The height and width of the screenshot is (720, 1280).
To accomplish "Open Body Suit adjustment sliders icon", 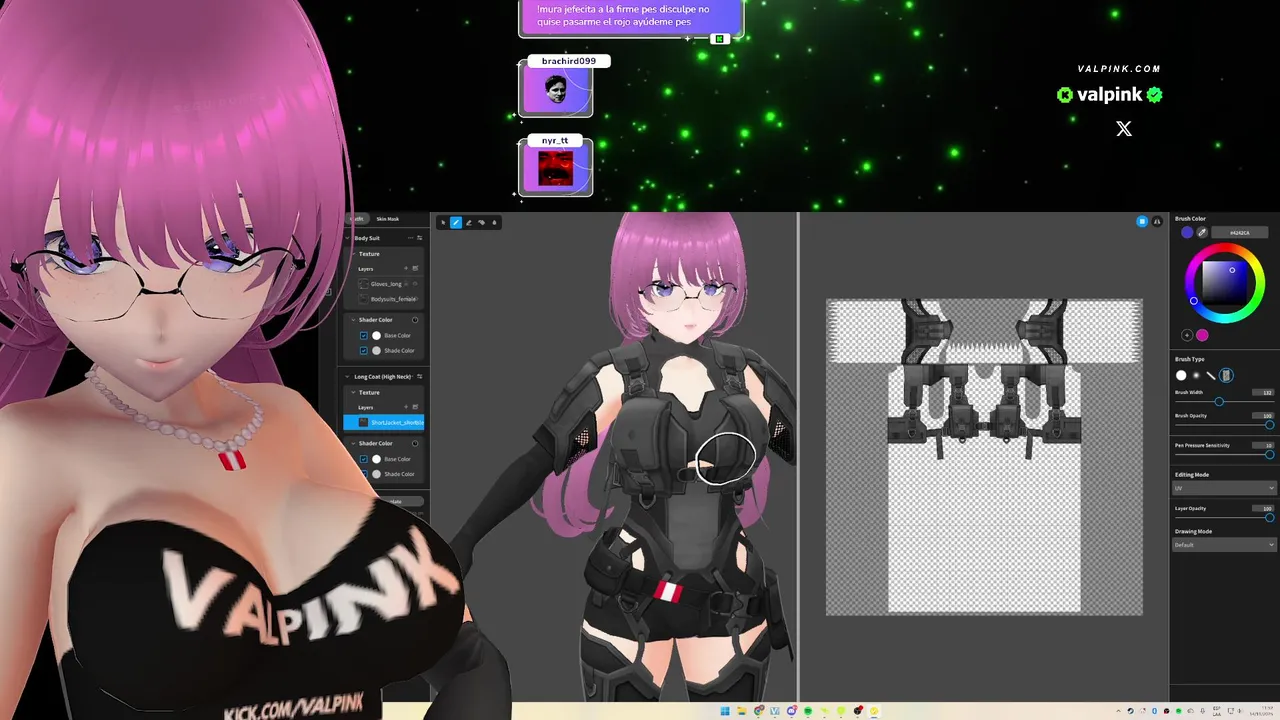I will 420,238.
